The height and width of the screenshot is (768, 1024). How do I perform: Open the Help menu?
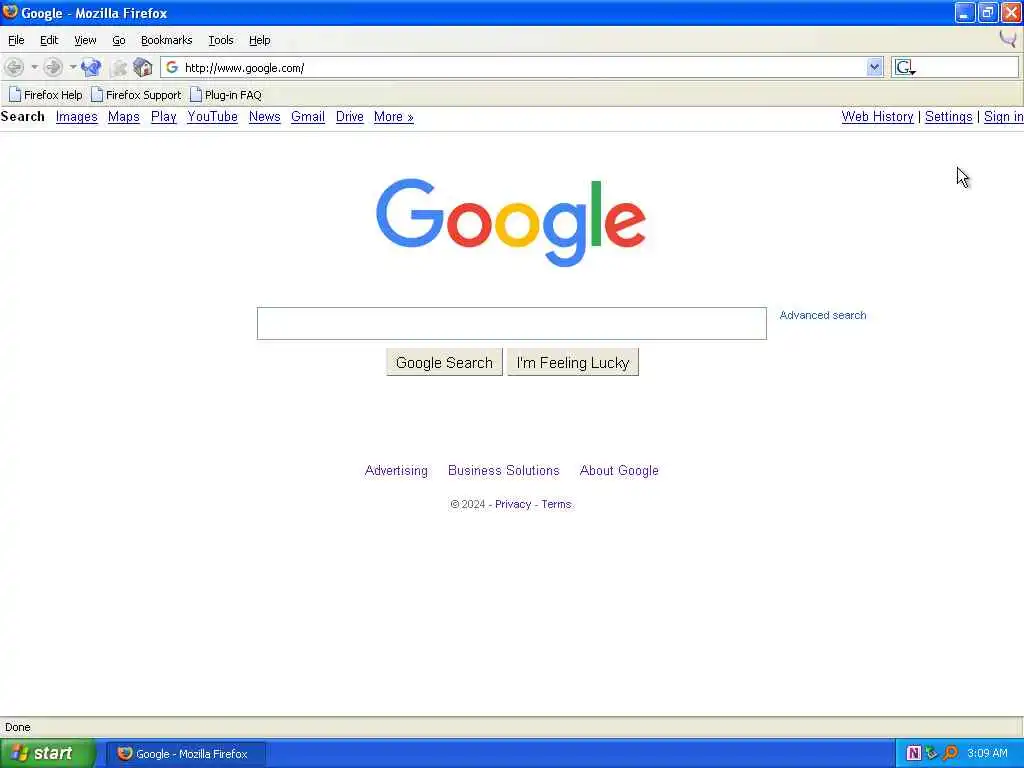(259, 40)
